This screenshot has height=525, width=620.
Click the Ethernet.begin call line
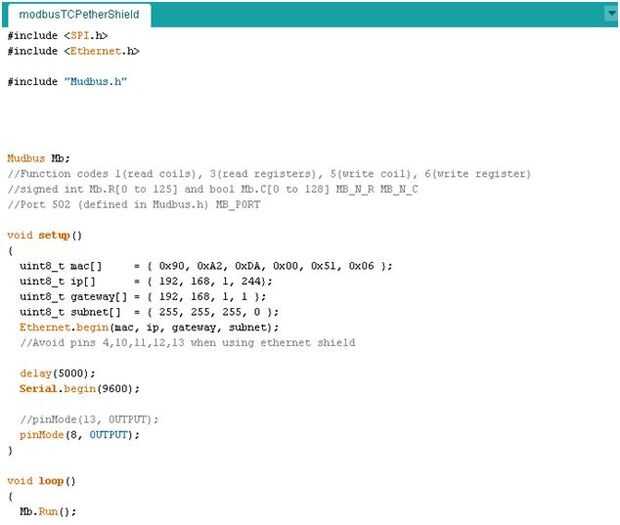(x=149, y=327)
